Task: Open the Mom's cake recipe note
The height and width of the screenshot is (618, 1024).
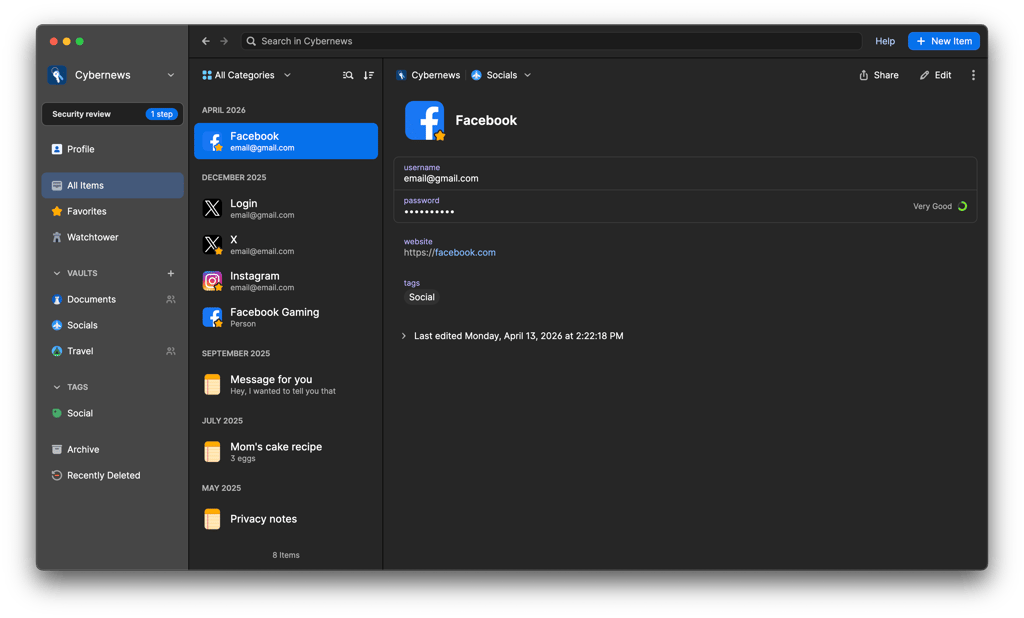Action: (286, 451)
